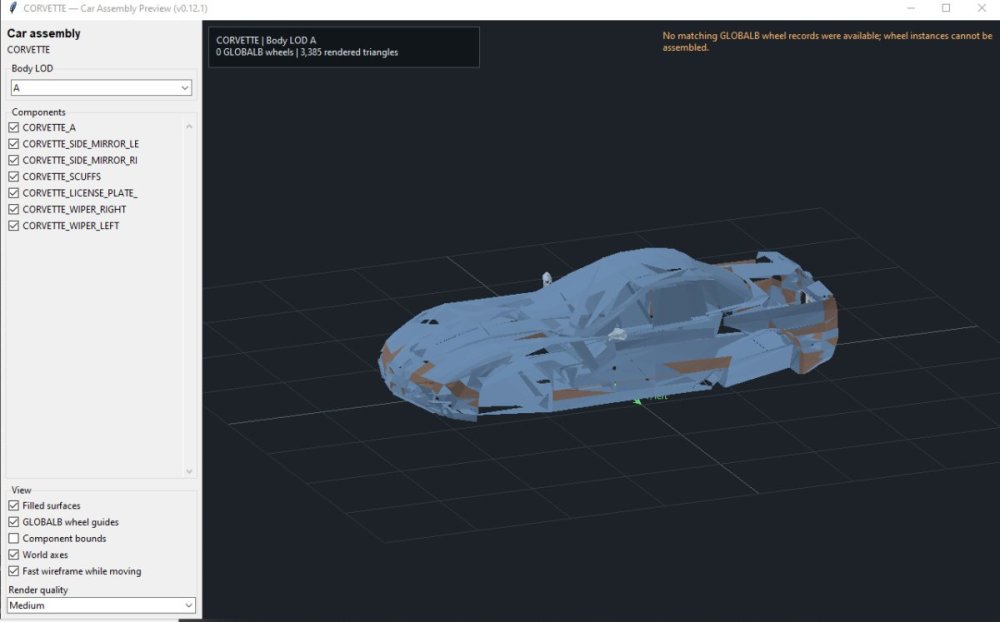Maximize the Car Assembly Preview window

click(x=946, y=8)
